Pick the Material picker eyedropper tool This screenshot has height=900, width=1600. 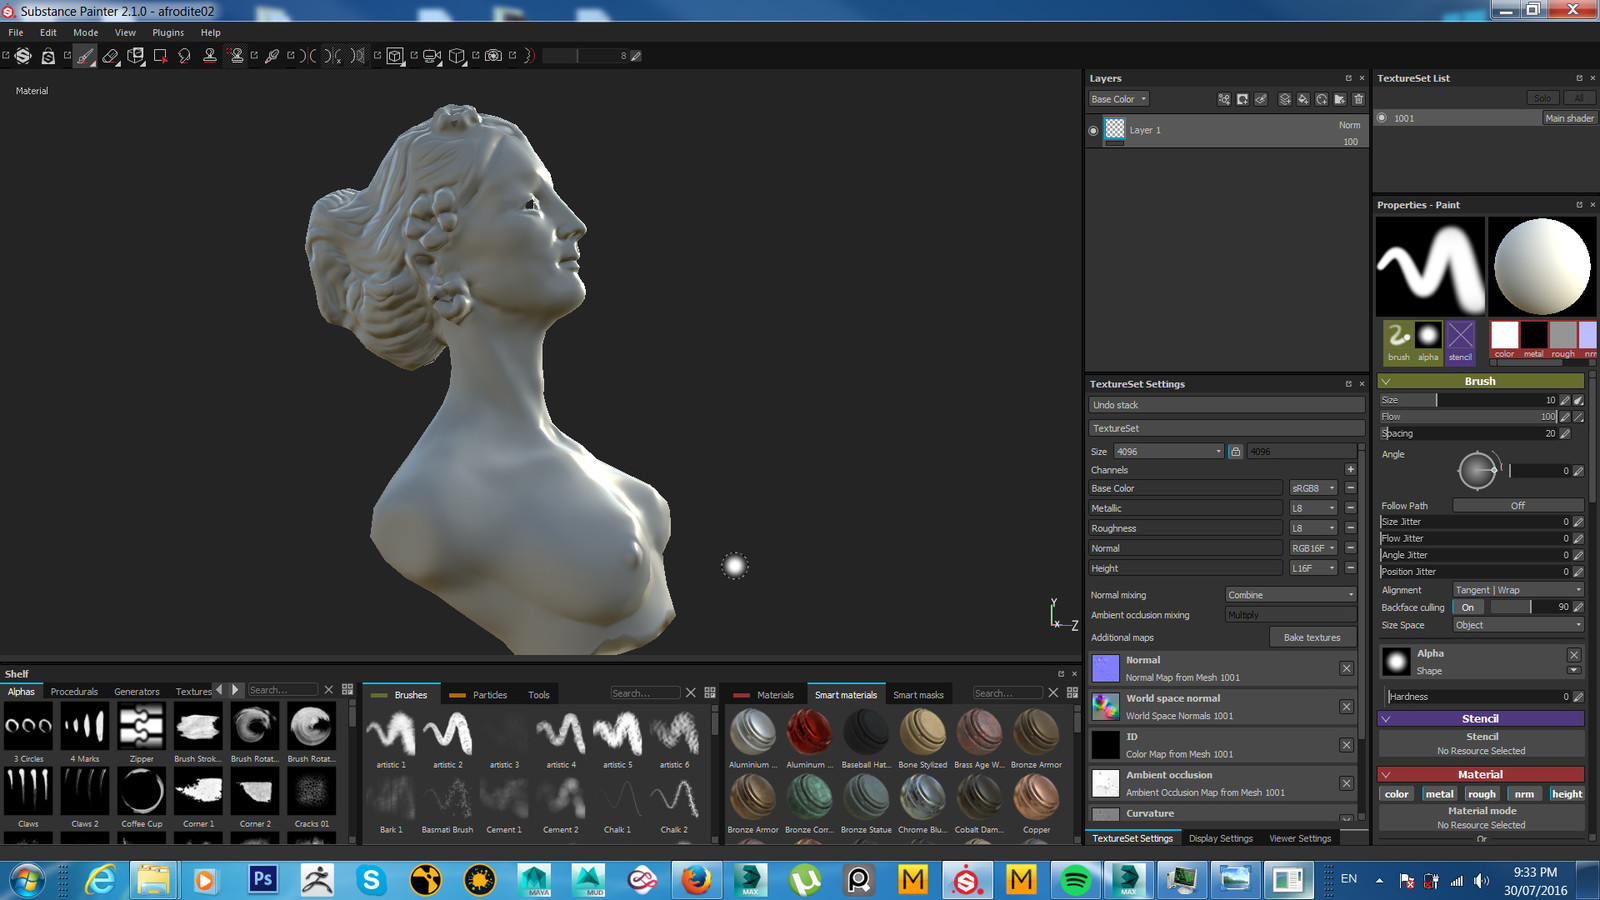271,56
